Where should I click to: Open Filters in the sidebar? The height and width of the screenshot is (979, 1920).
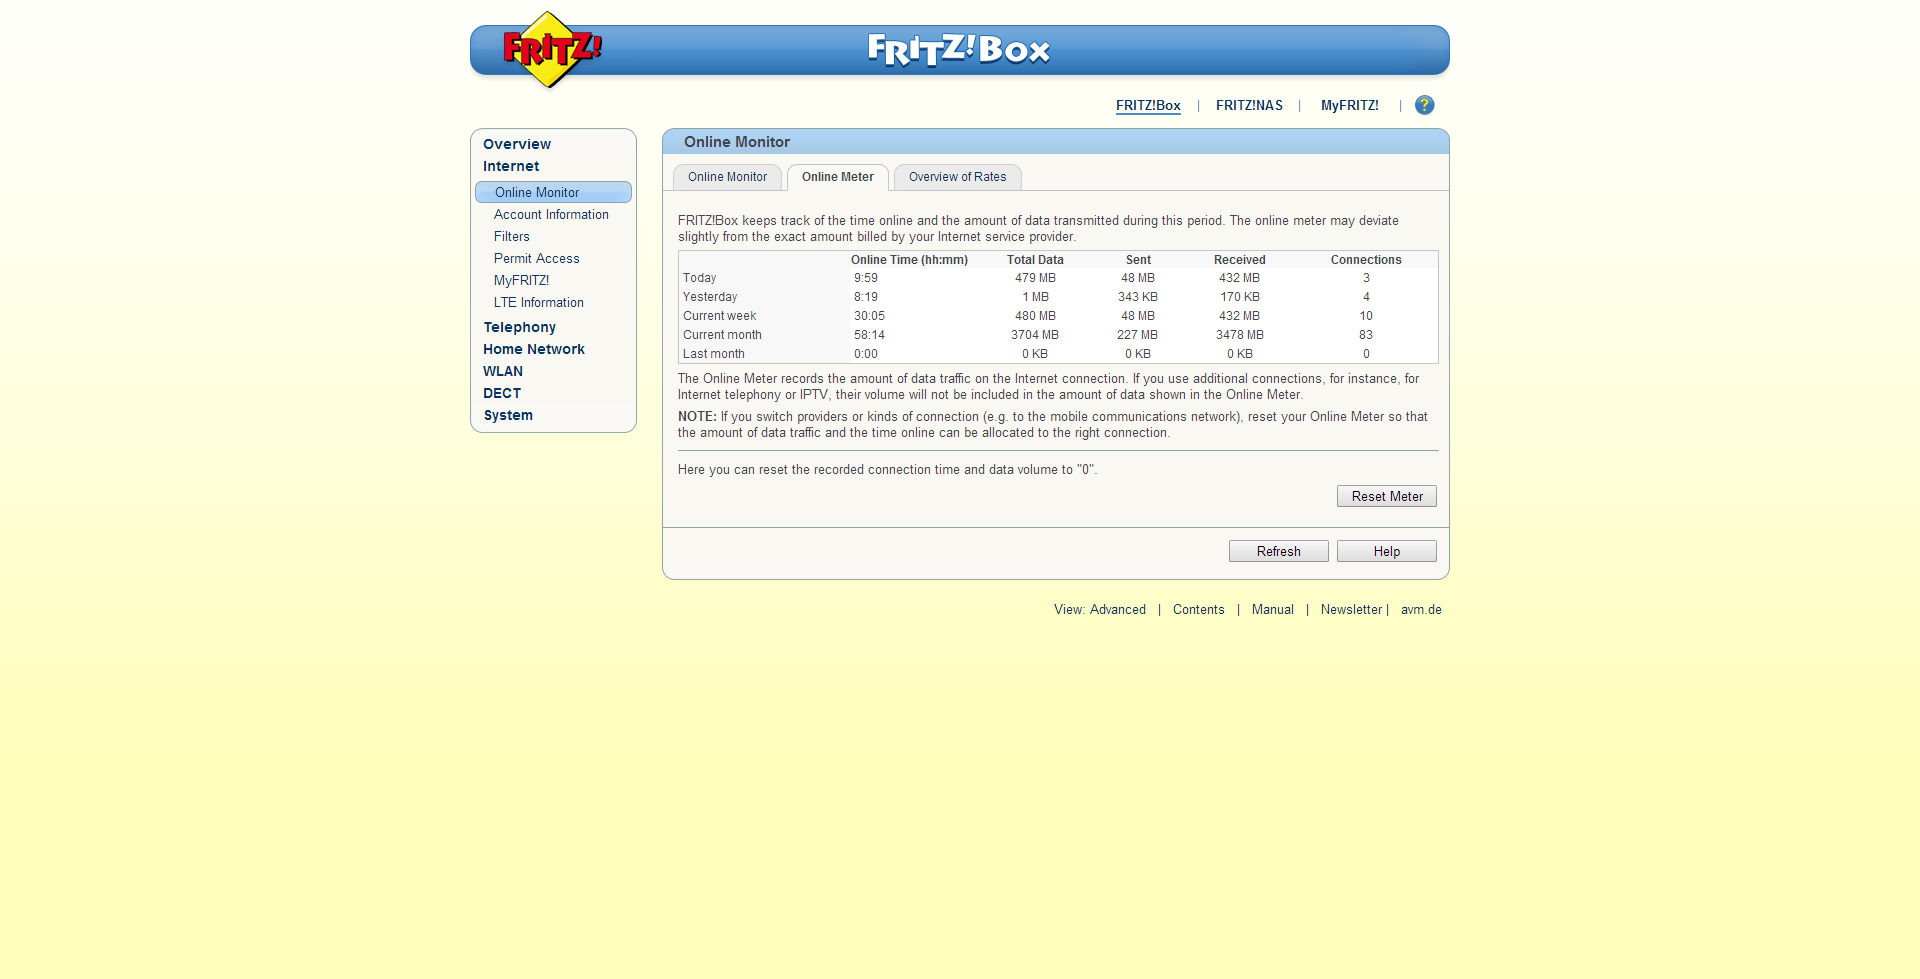click(x=512, y=236)
